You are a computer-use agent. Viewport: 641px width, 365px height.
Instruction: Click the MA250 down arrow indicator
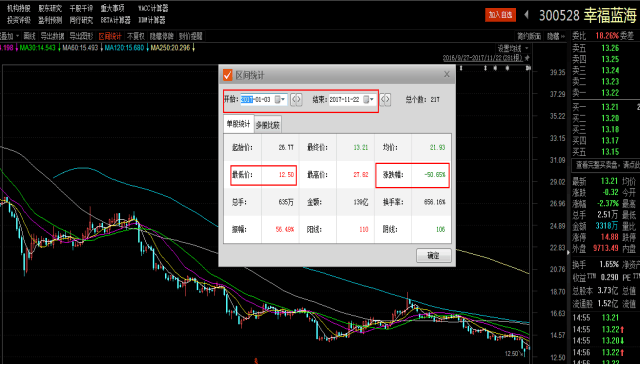point(194,48)
